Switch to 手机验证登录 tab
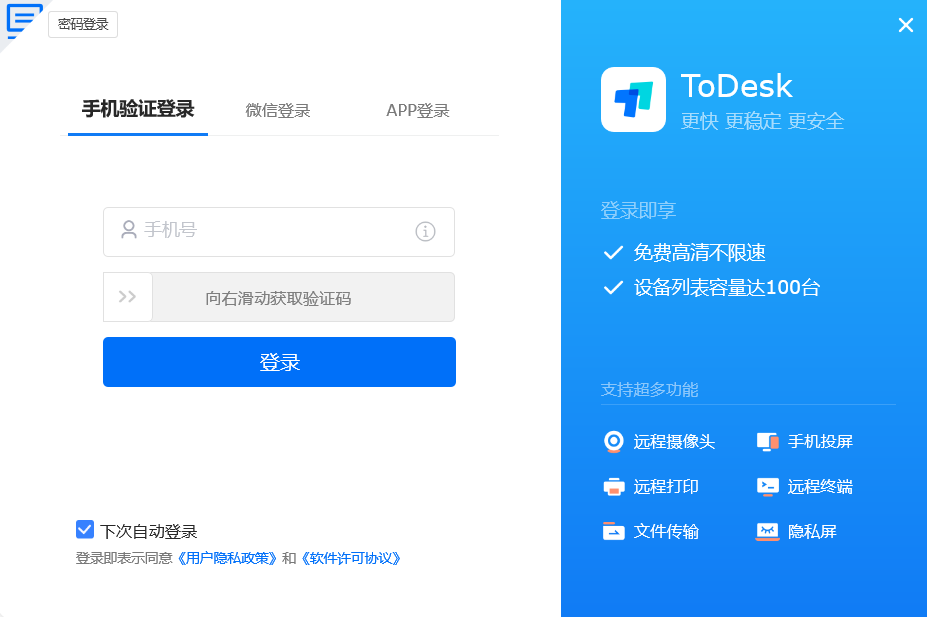 pyautogui.click(x=138, y=109)
